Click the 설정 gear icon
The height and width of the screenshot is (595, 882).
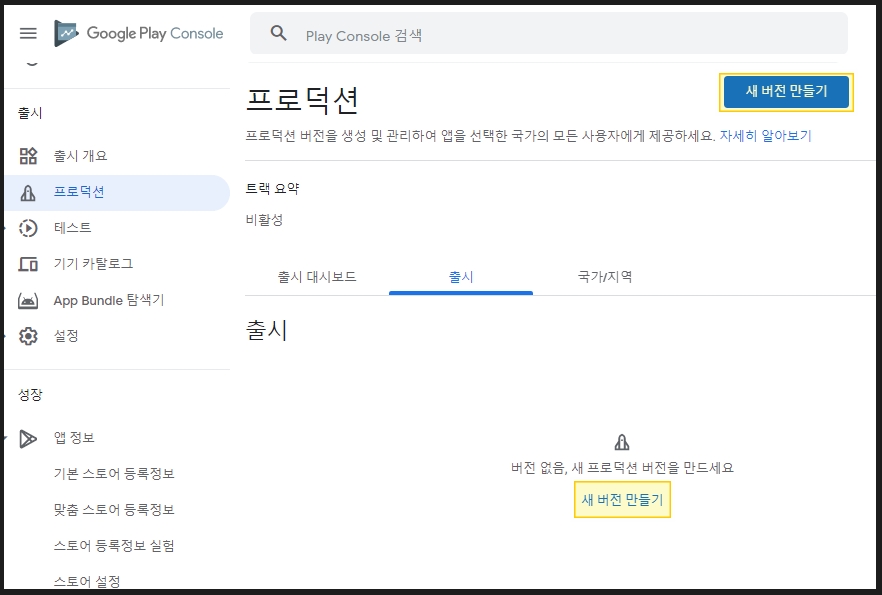(28, 336)
